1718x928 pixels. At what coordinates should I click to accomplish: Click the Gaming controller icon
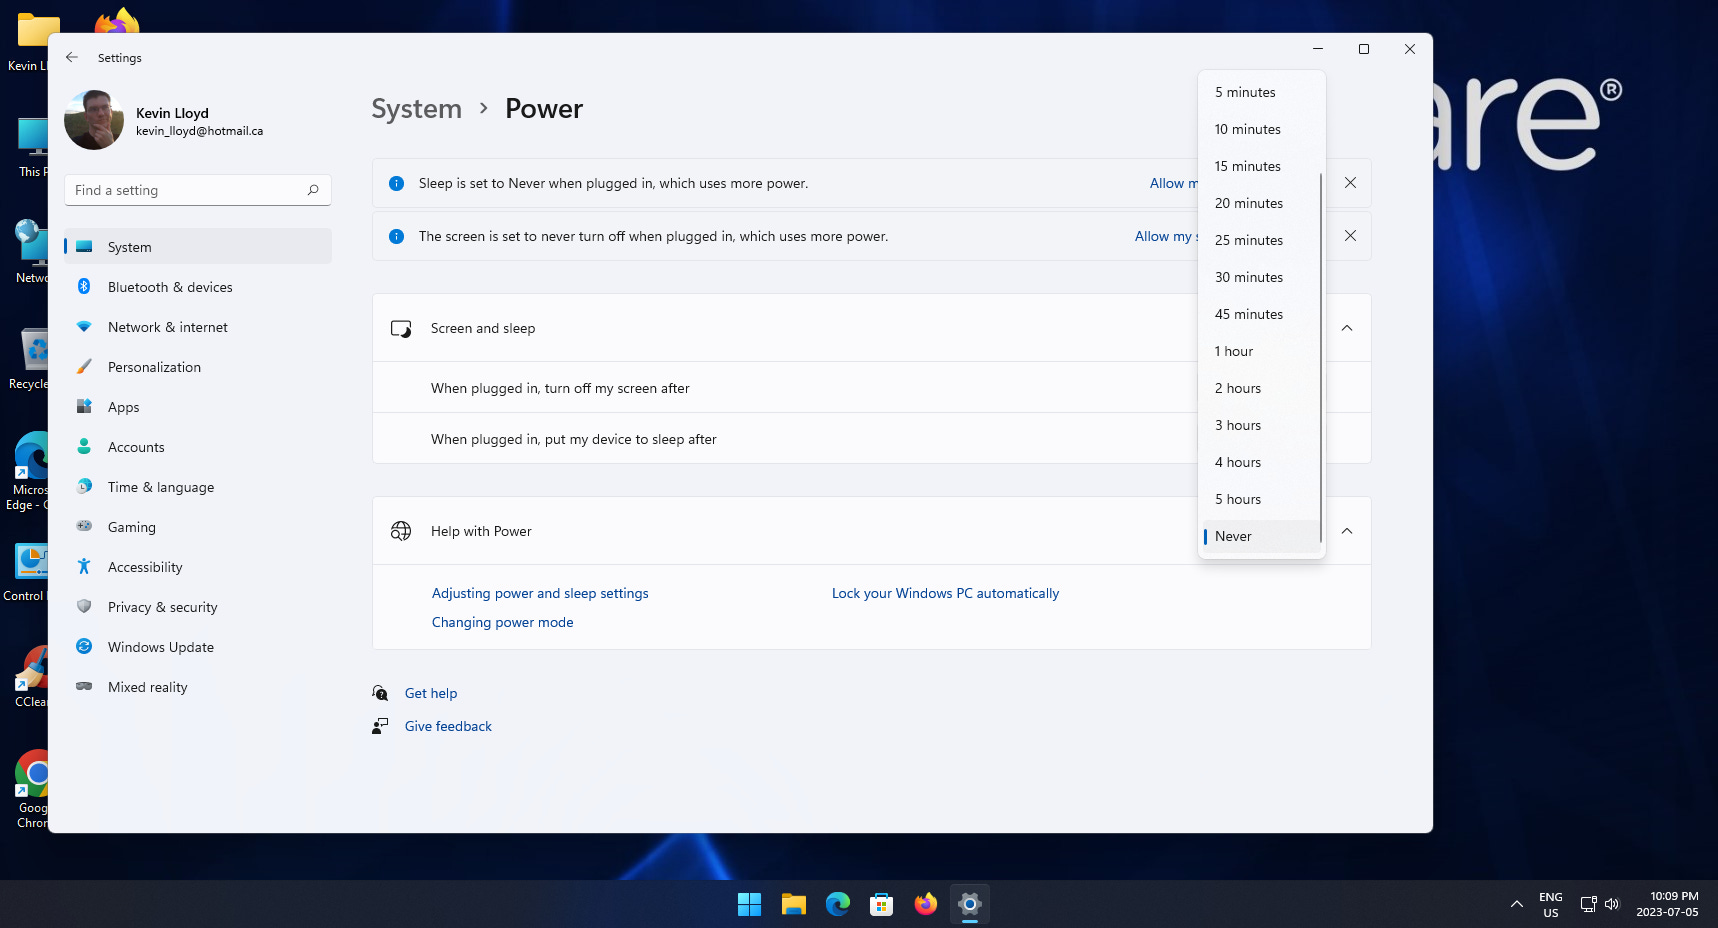click(x=84, y=526)
